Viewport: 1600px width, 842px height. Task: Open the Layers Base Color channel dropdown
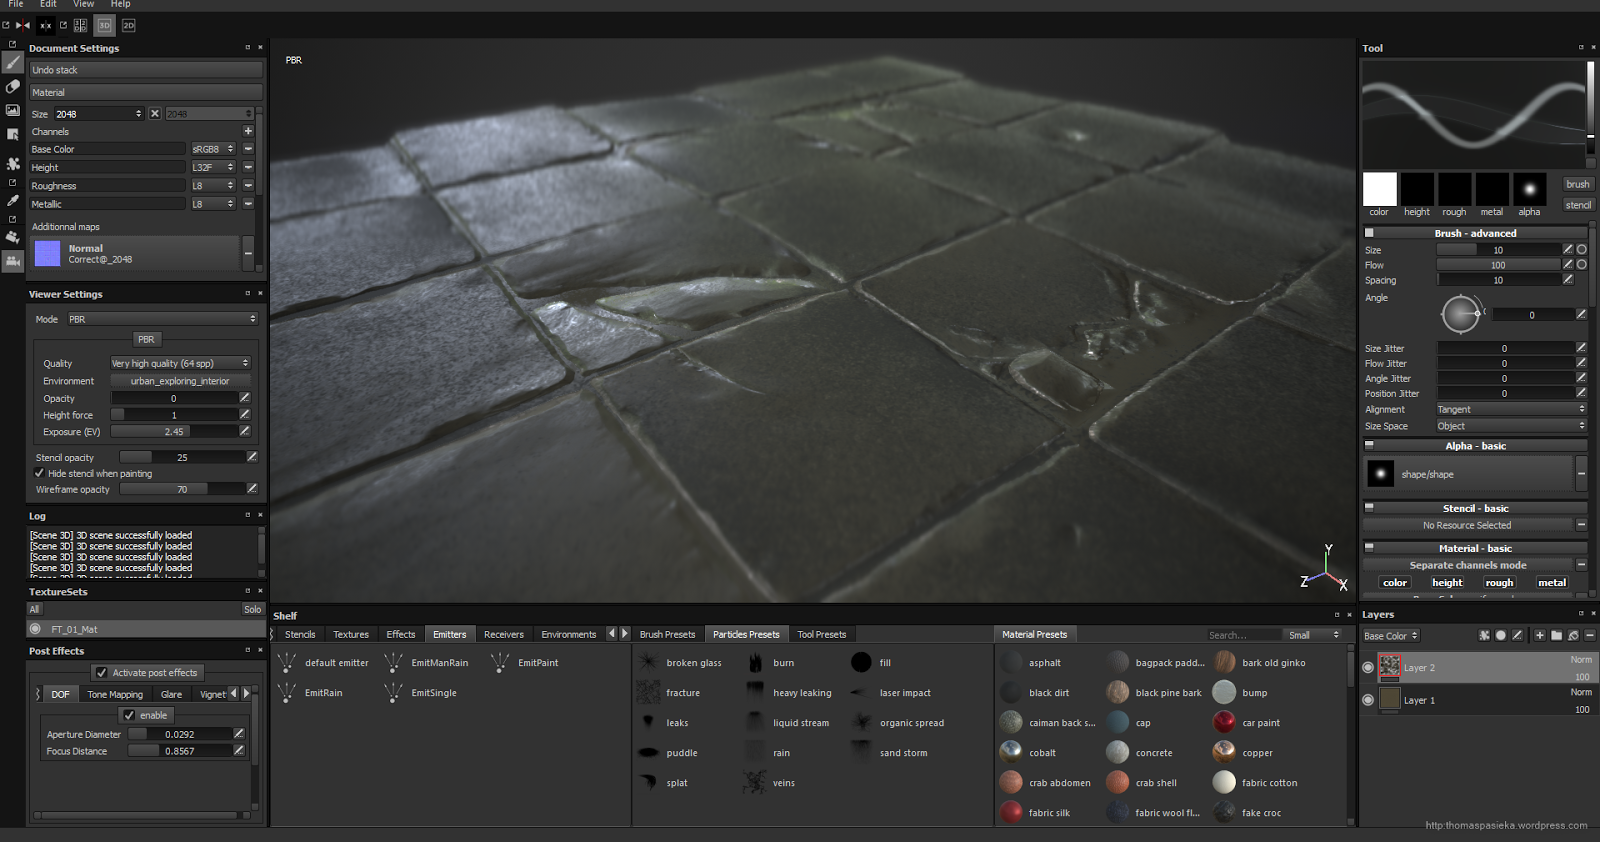1391,636
